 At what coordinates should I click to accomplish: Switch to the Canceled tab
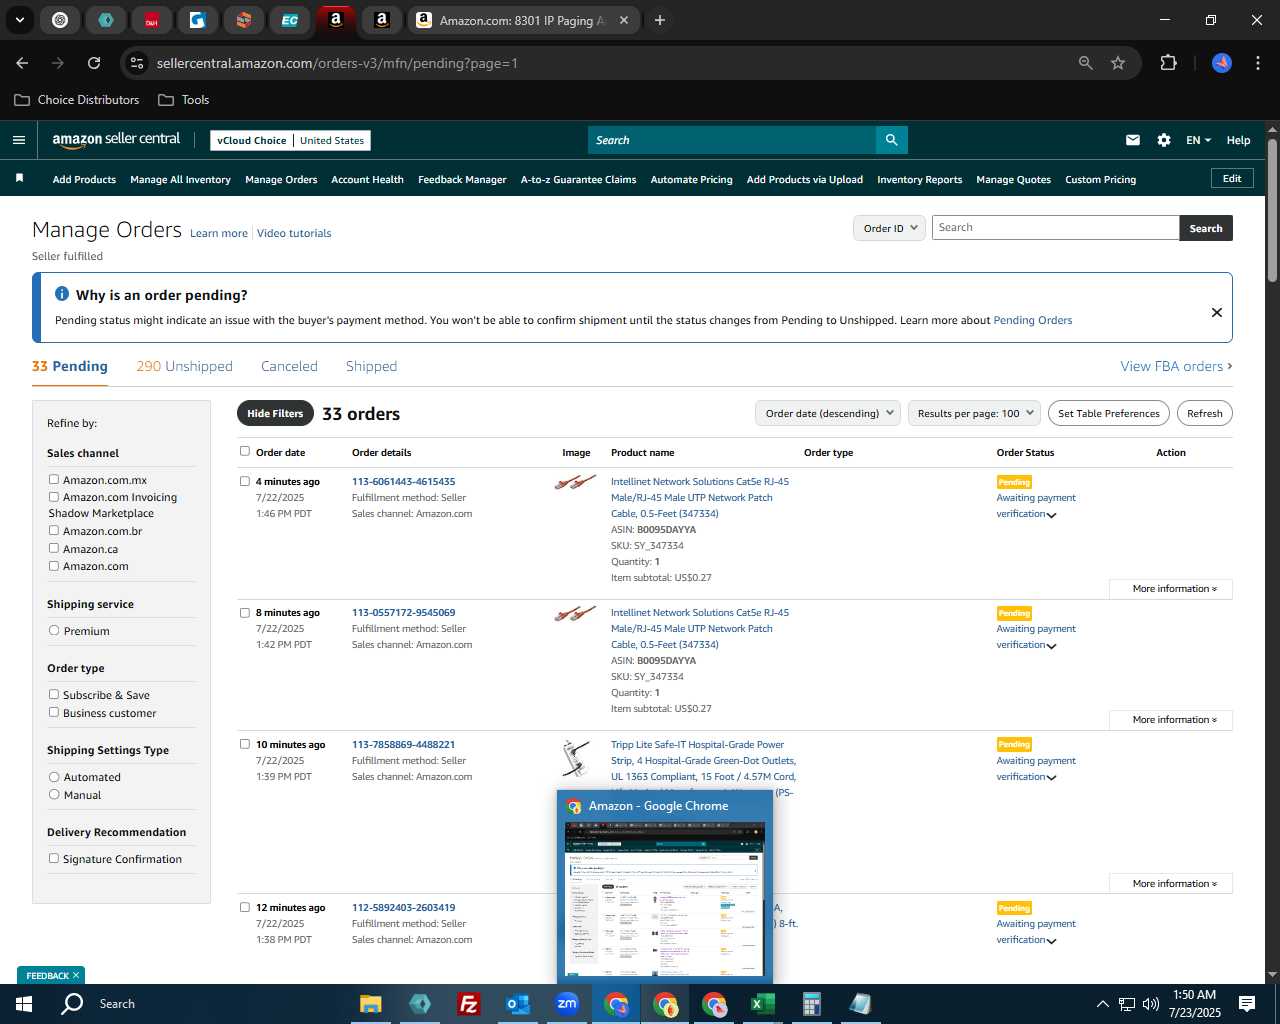point(289,366)
